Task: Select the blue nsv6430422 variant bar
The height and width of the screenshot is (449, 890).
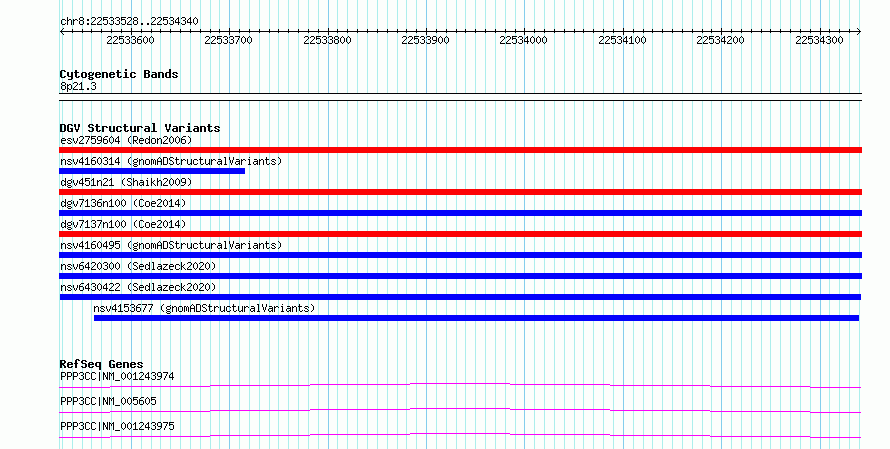Action: (460, 297)
